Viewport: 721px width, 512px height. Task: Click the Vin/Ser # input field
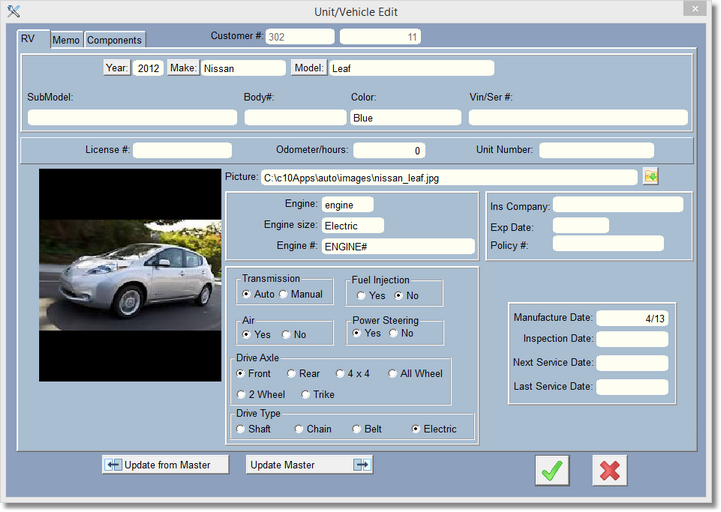tap(578, 117)
